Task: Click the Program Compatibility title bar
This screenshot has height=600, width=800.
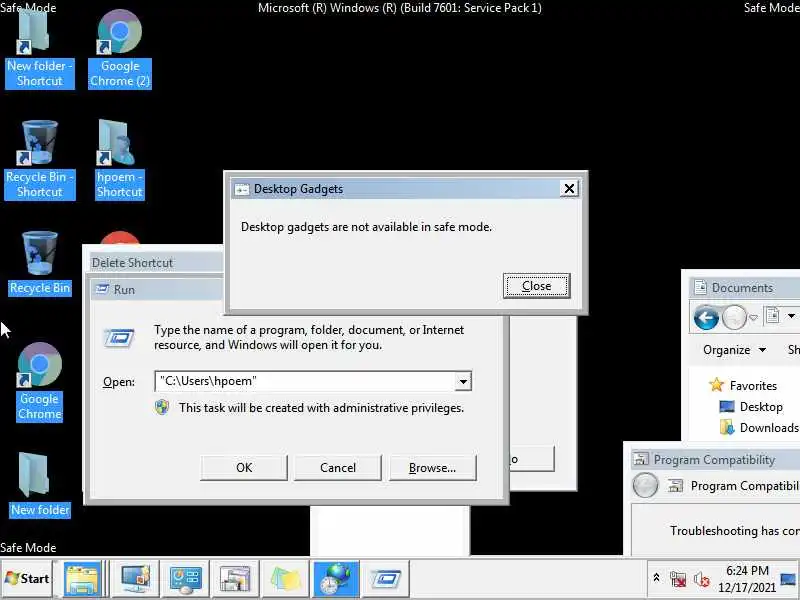Action: (x=714, y=459)
